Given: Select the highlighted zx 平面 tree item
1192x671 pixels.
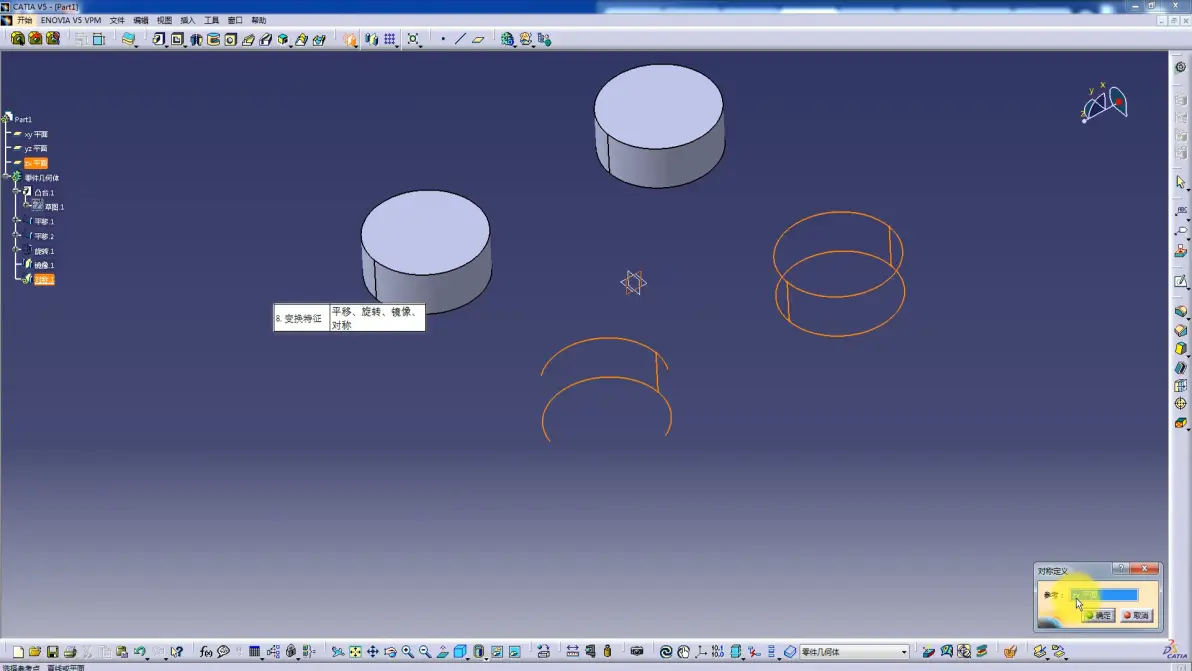Looking at the screenshot, I should click(36, 163).
